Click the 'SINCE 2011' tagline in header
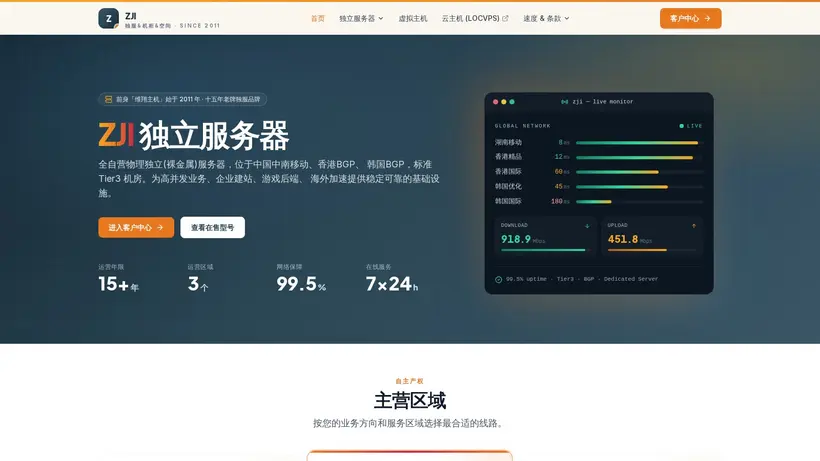 click(x=200, y=26)
